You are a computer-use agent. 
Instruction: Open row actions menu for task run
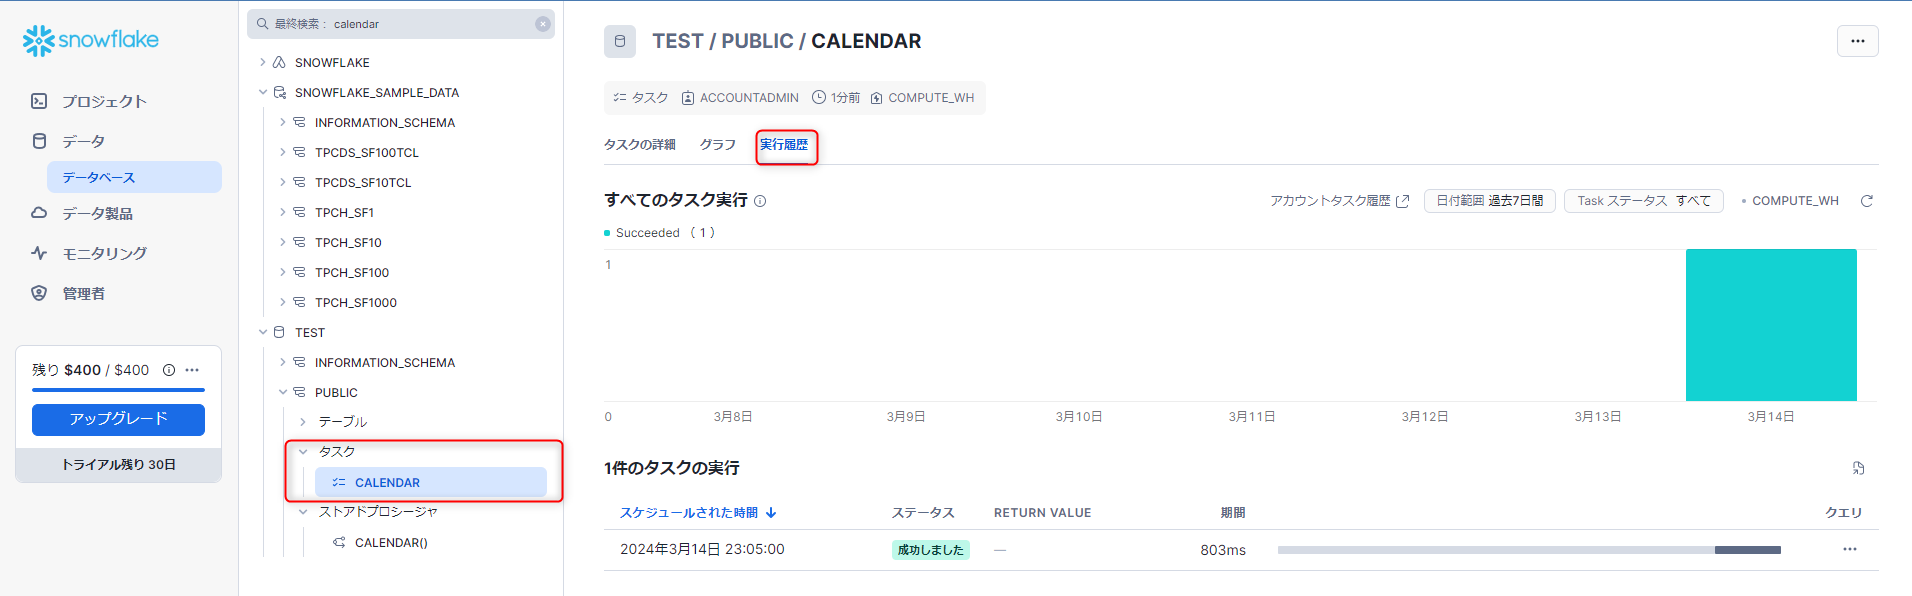(x=1849, y=549)
